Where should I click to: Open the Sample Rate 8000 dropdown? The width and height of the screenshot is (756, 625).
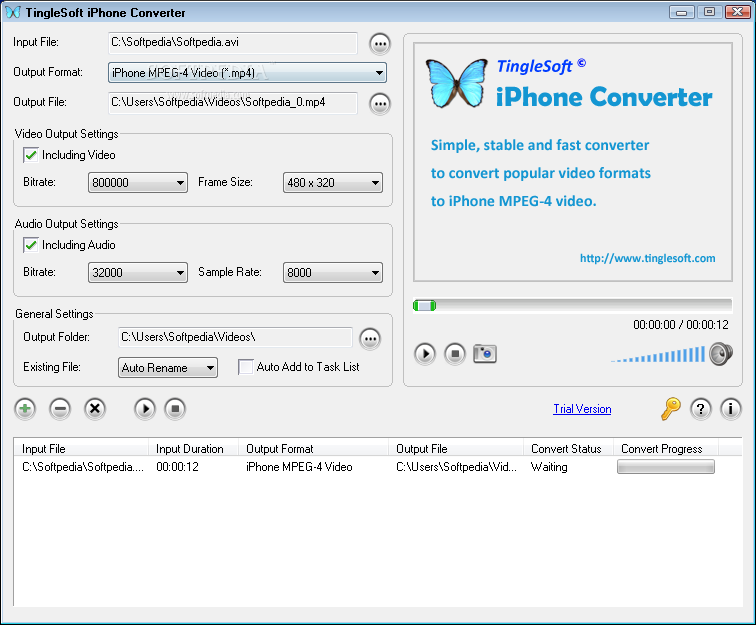(333, 272)
